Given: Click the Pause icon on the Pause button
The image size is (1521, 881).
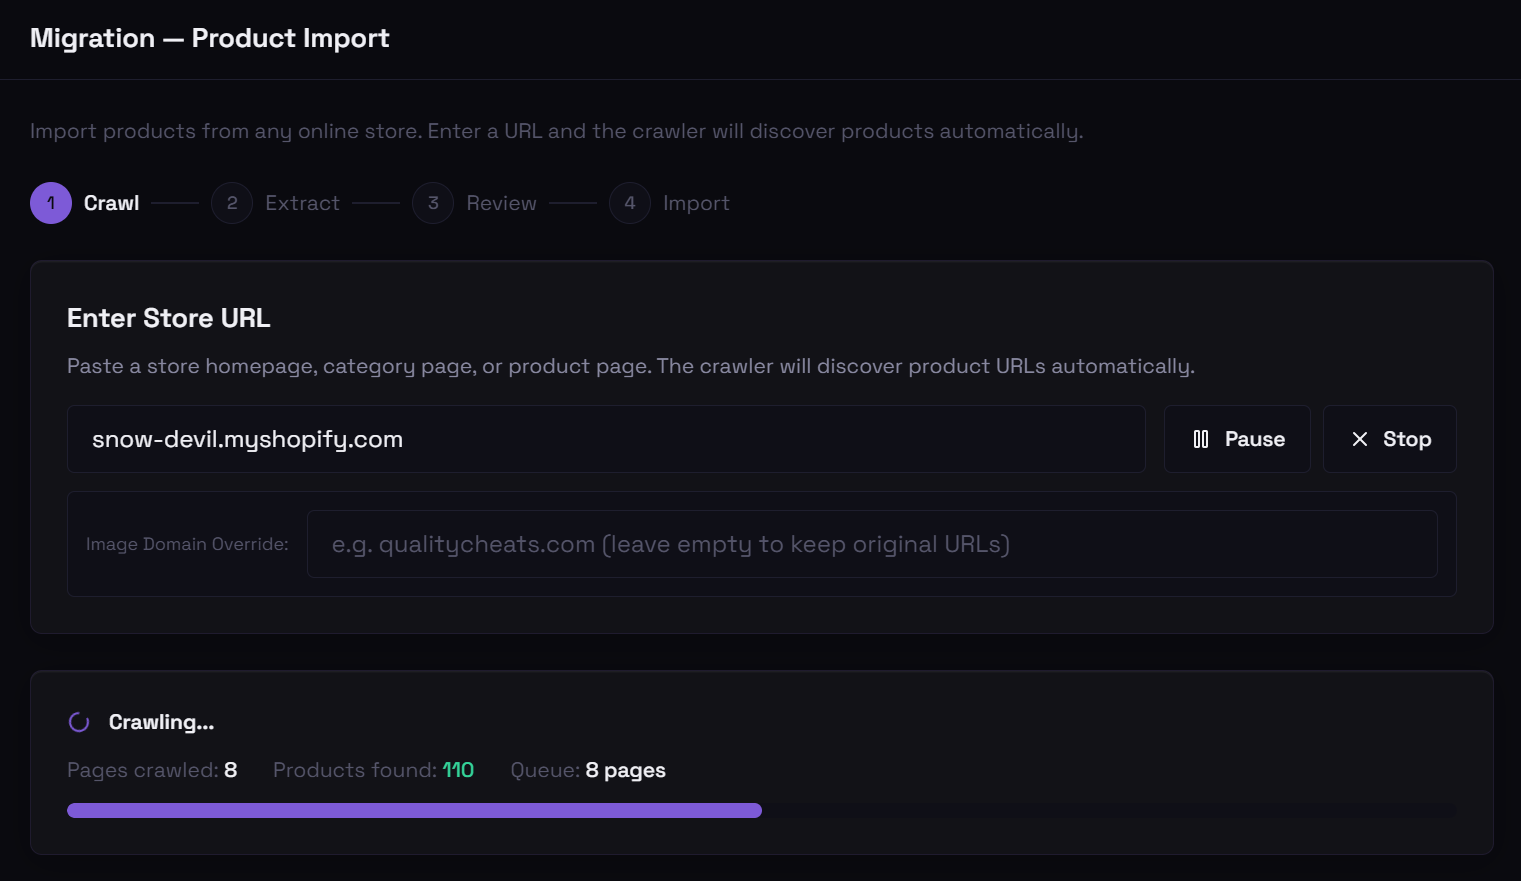Looking at the screenshot, I should click(x=1201, y=439).
